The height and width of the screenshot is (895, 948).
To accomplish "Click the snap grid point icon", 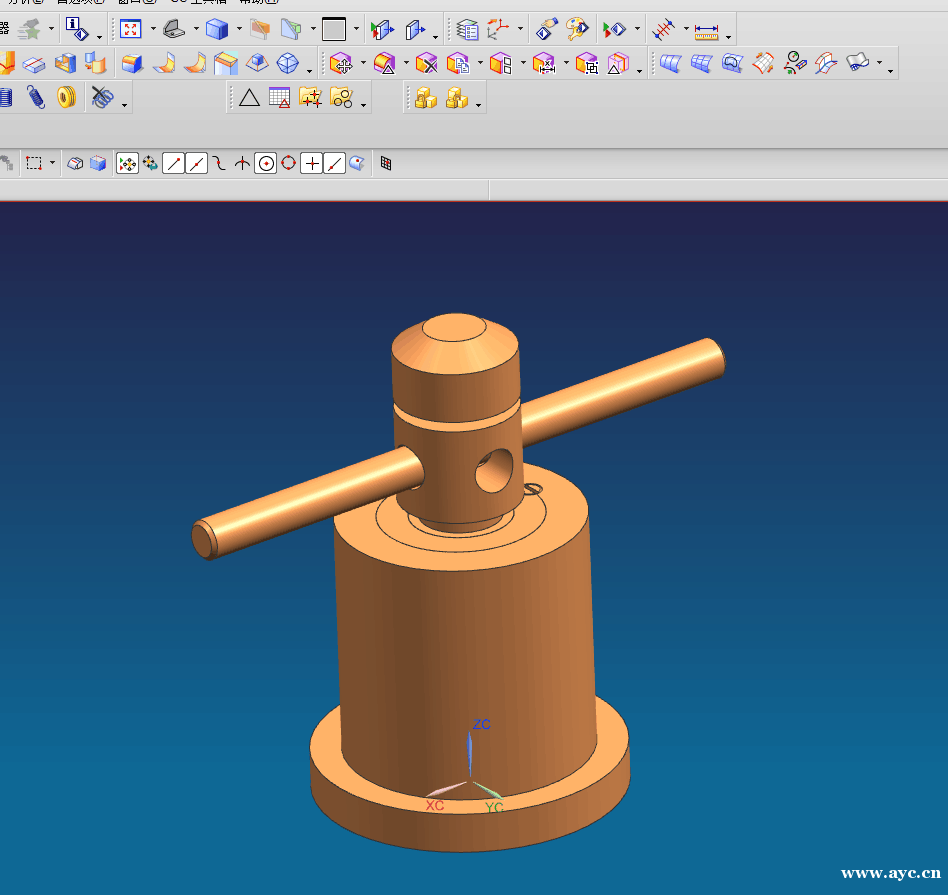I will click(386, 163).
